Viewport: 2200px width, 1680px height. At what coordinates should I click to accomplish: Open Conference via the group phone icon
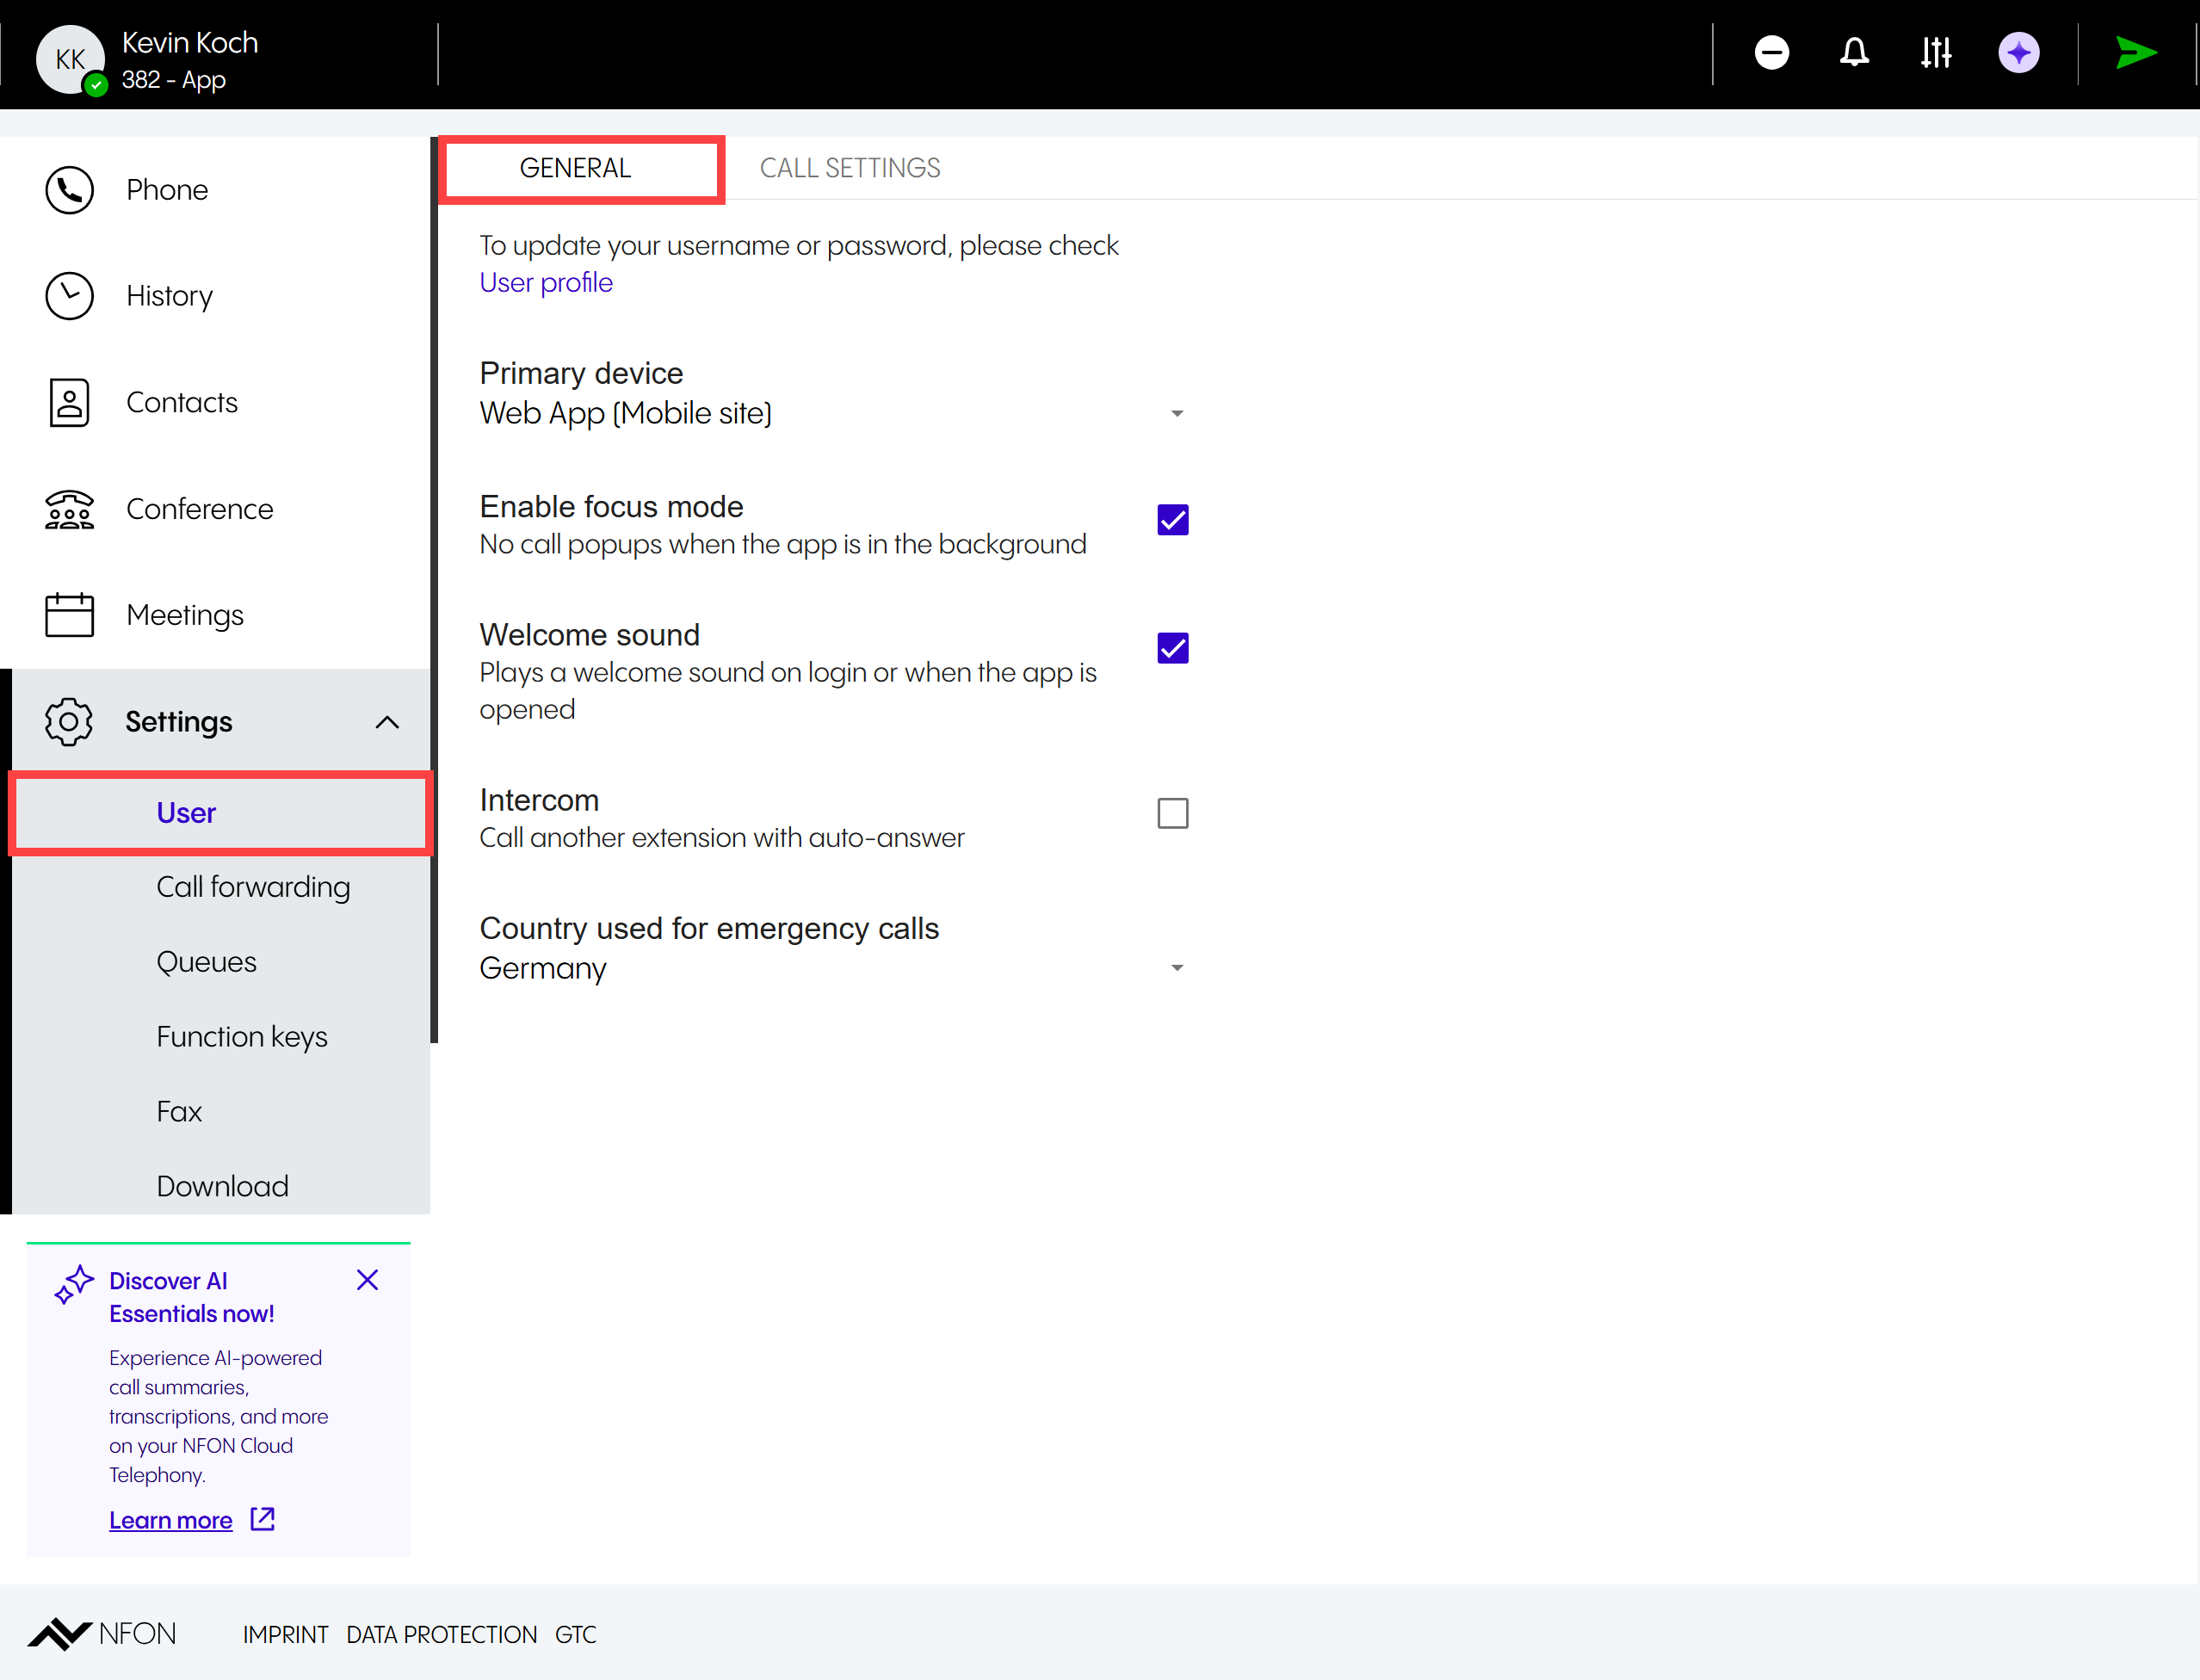(x=69, y=509)
